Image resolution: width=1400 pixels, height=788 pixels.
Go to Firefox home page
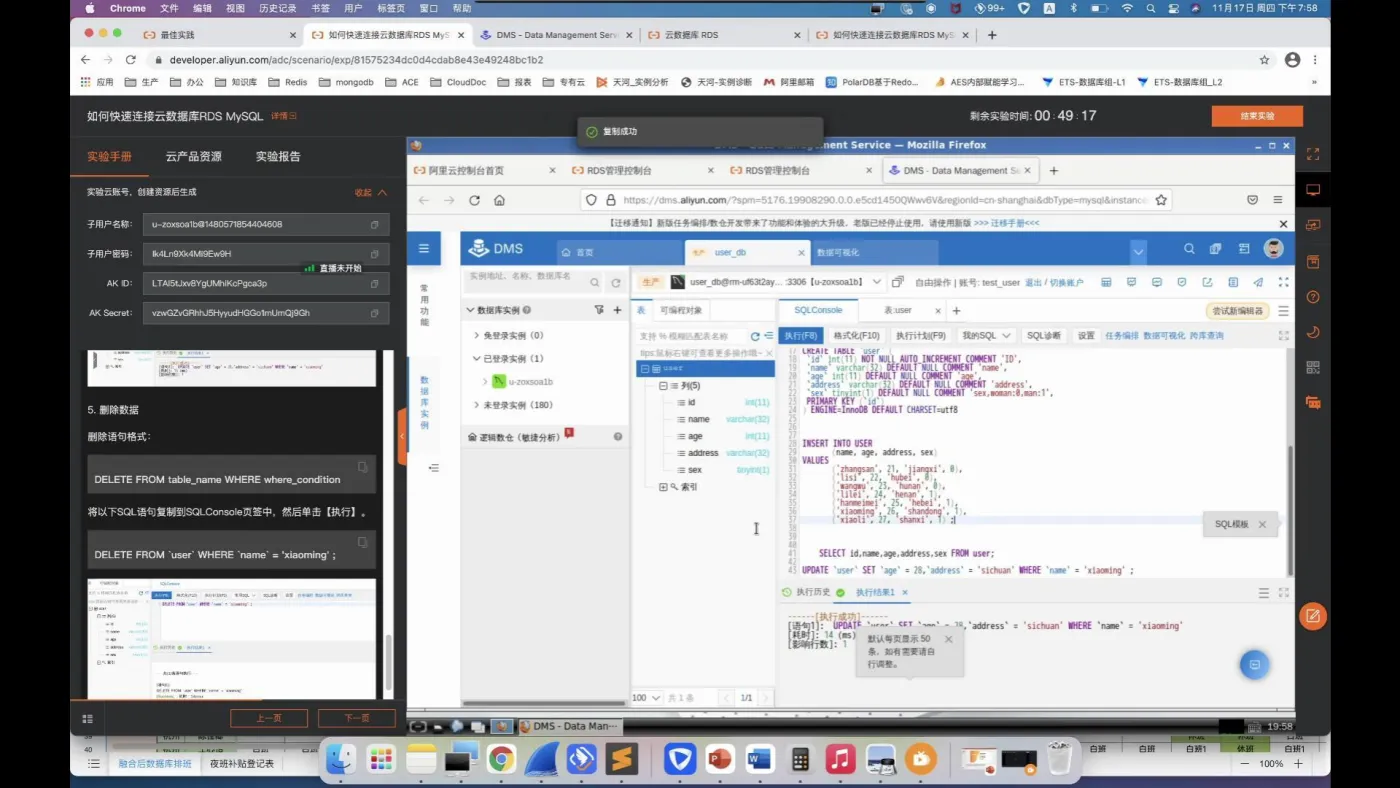pyautogui.click(x=499, y=200)
